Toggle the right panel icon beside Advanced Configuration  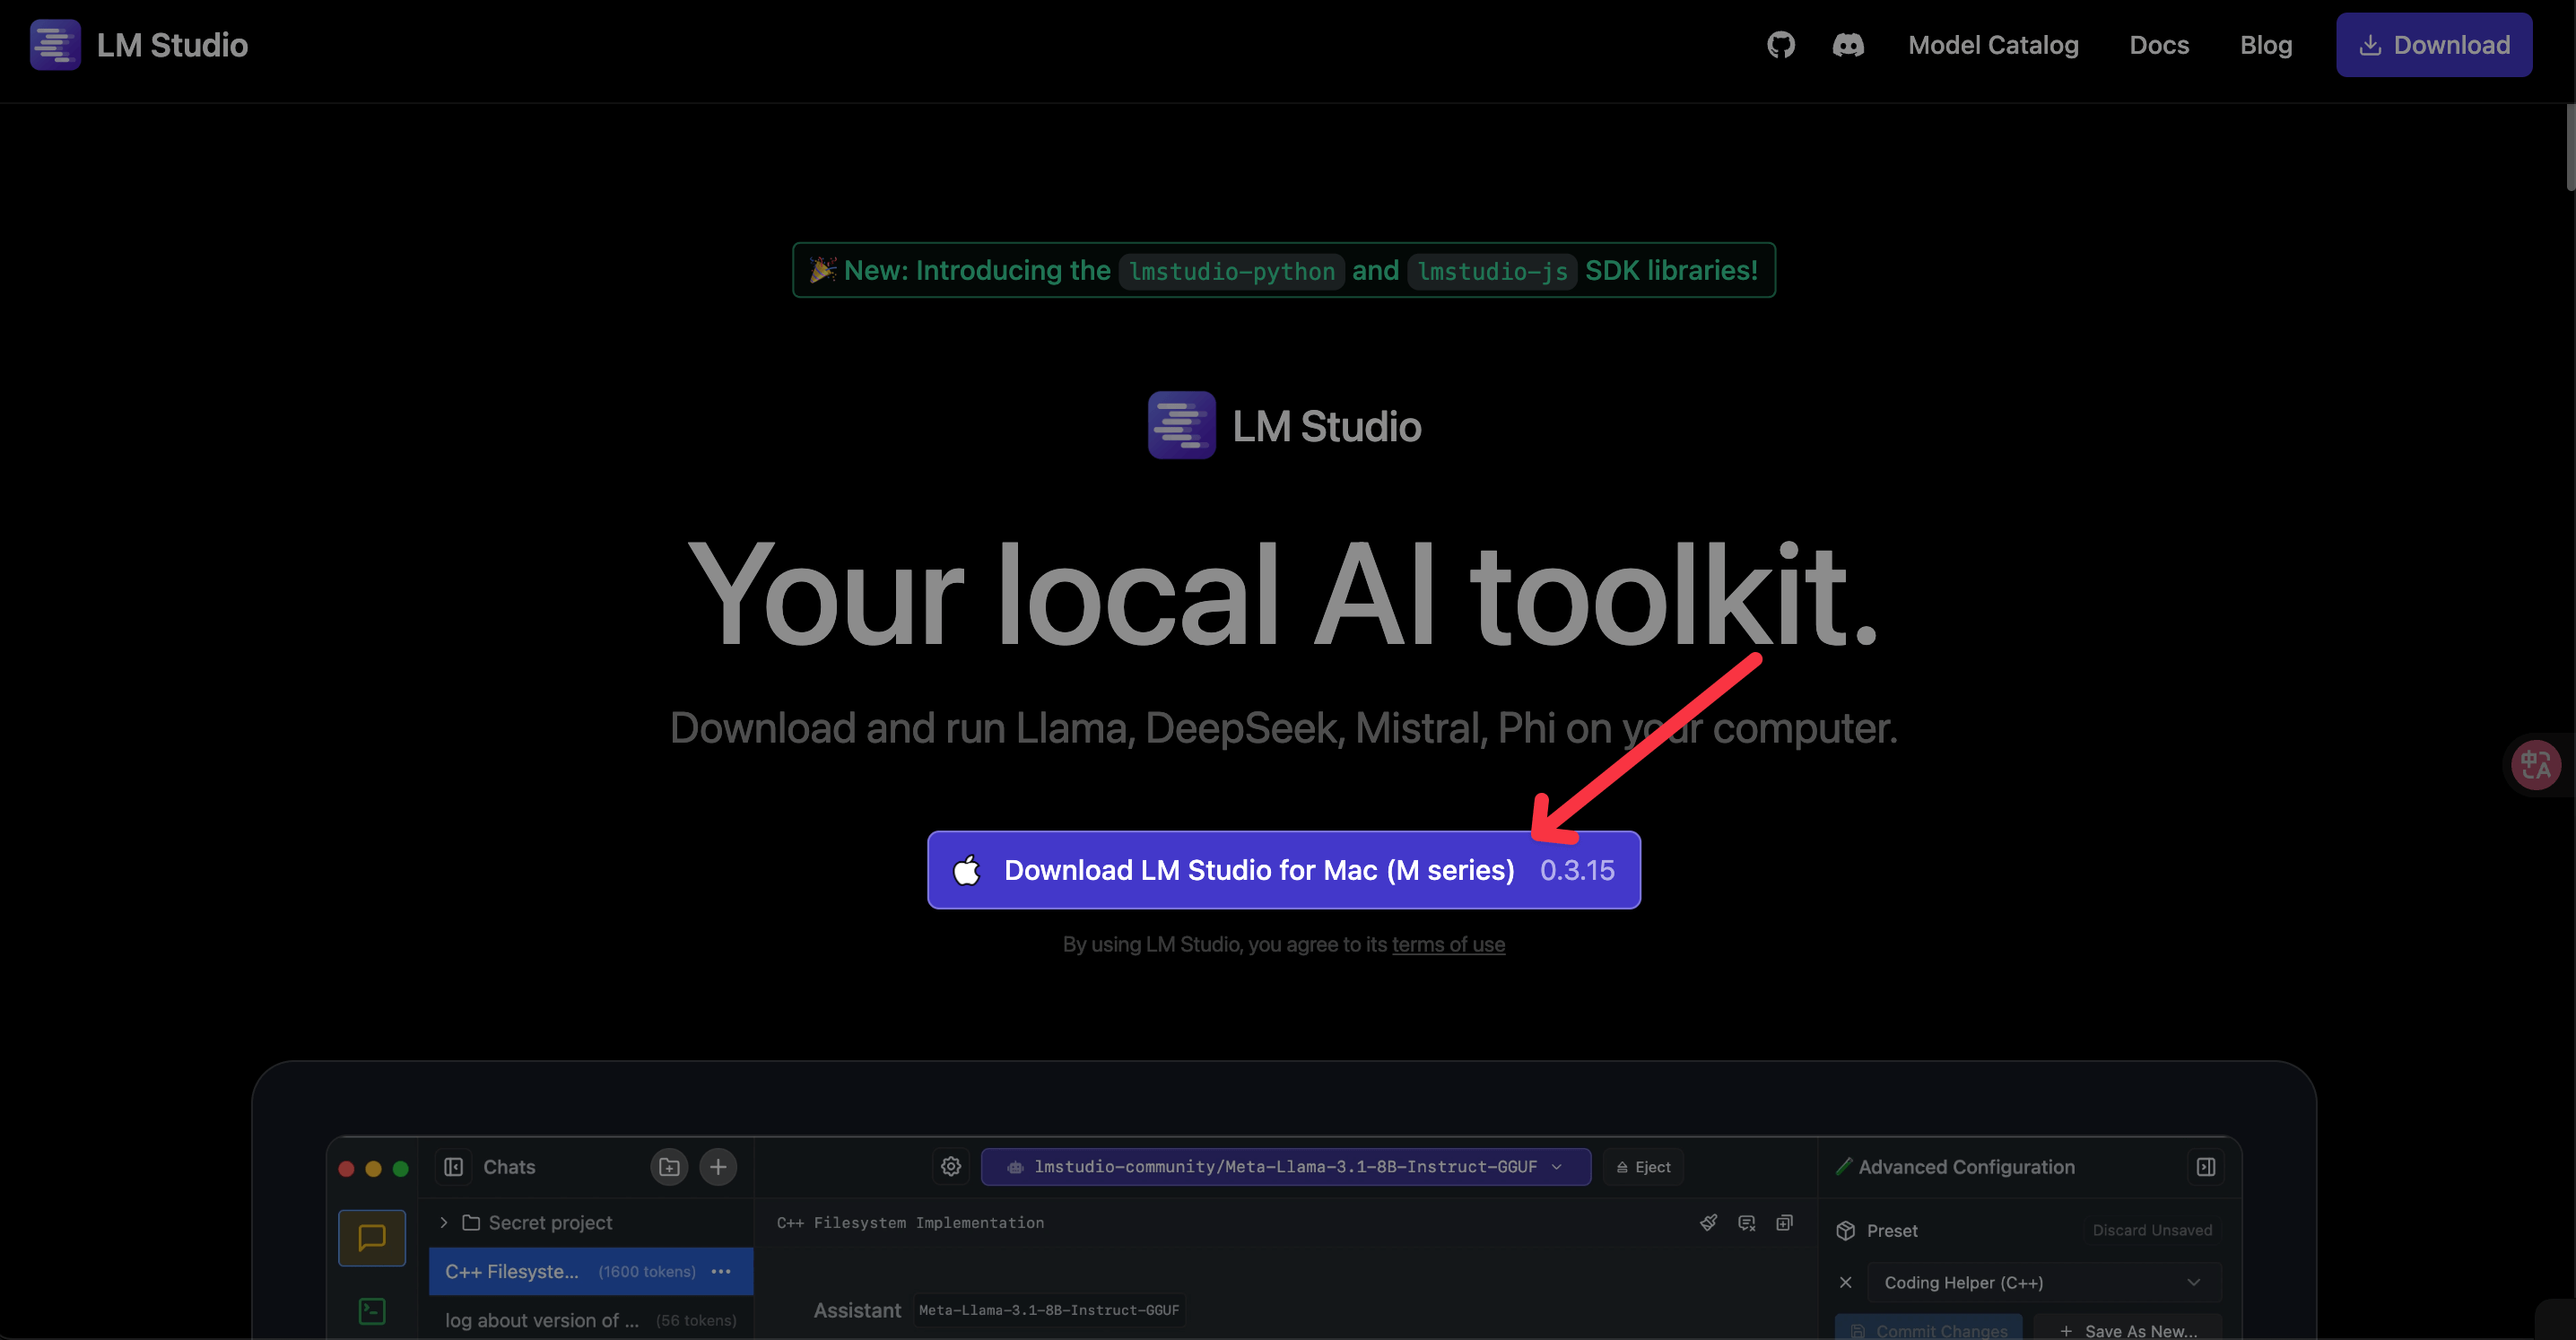click(2205, 1167)
